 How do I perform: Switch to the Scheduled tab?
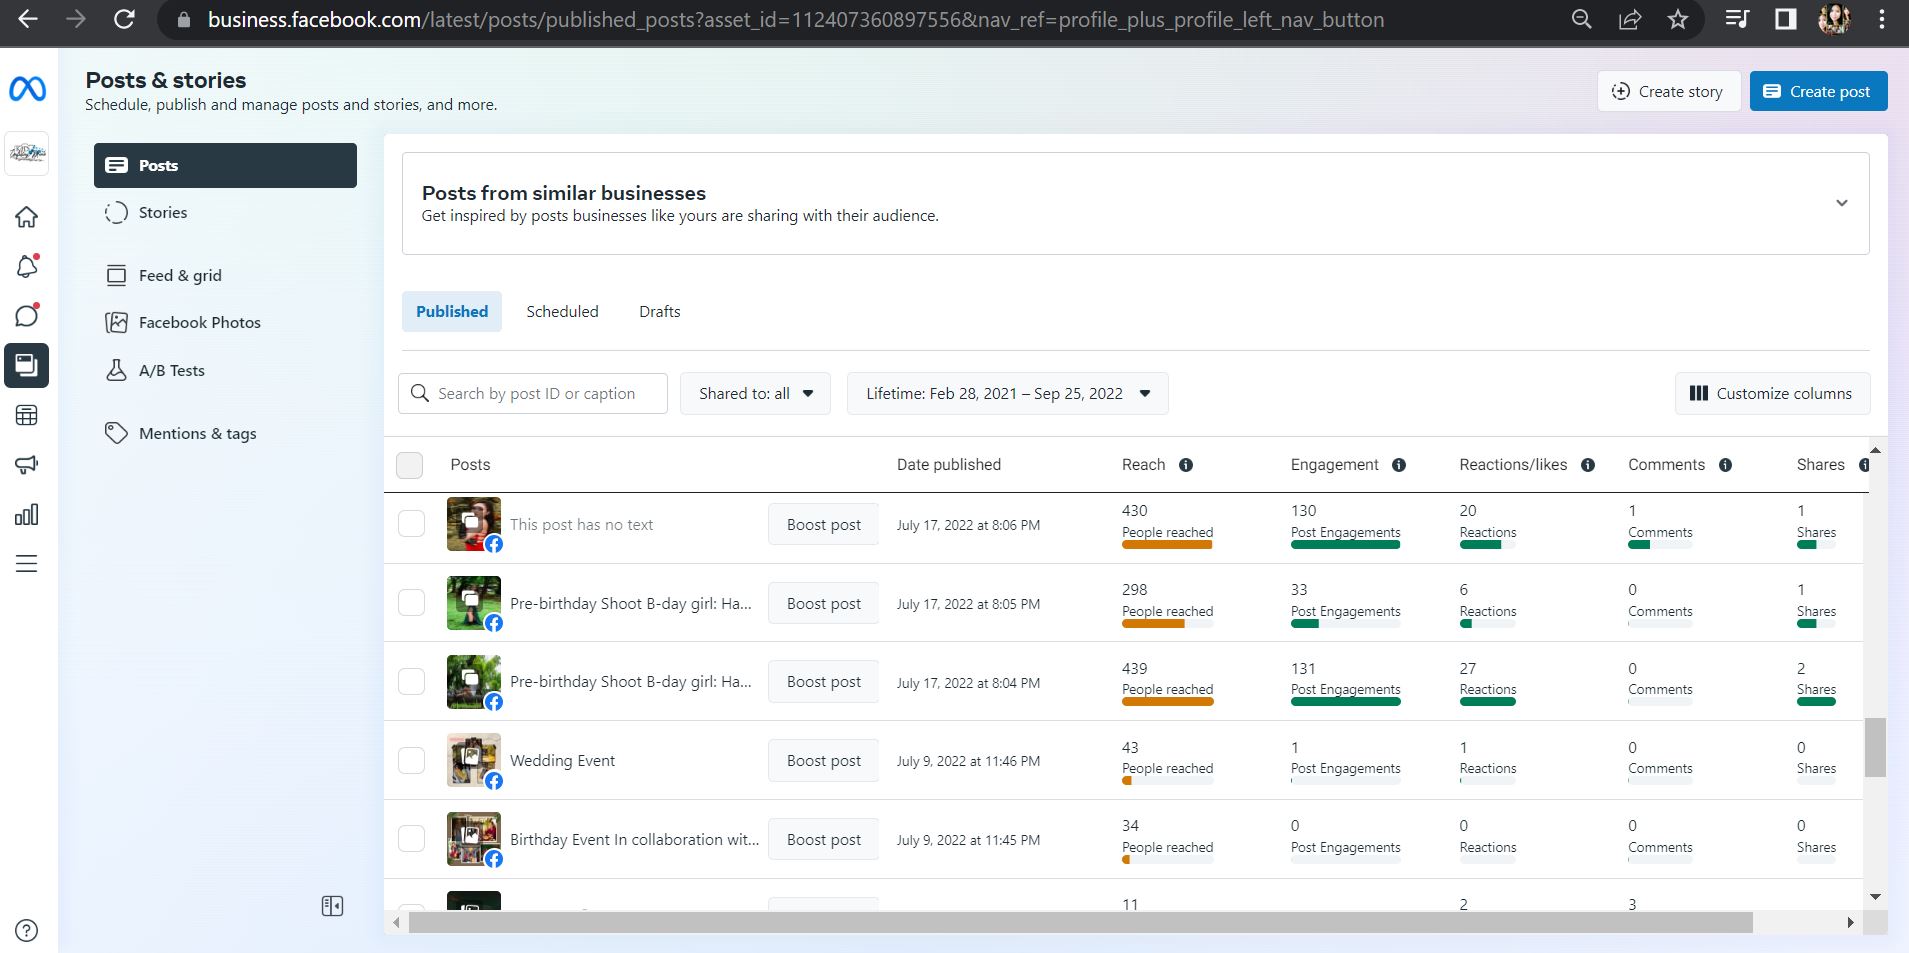pos(562,312)
